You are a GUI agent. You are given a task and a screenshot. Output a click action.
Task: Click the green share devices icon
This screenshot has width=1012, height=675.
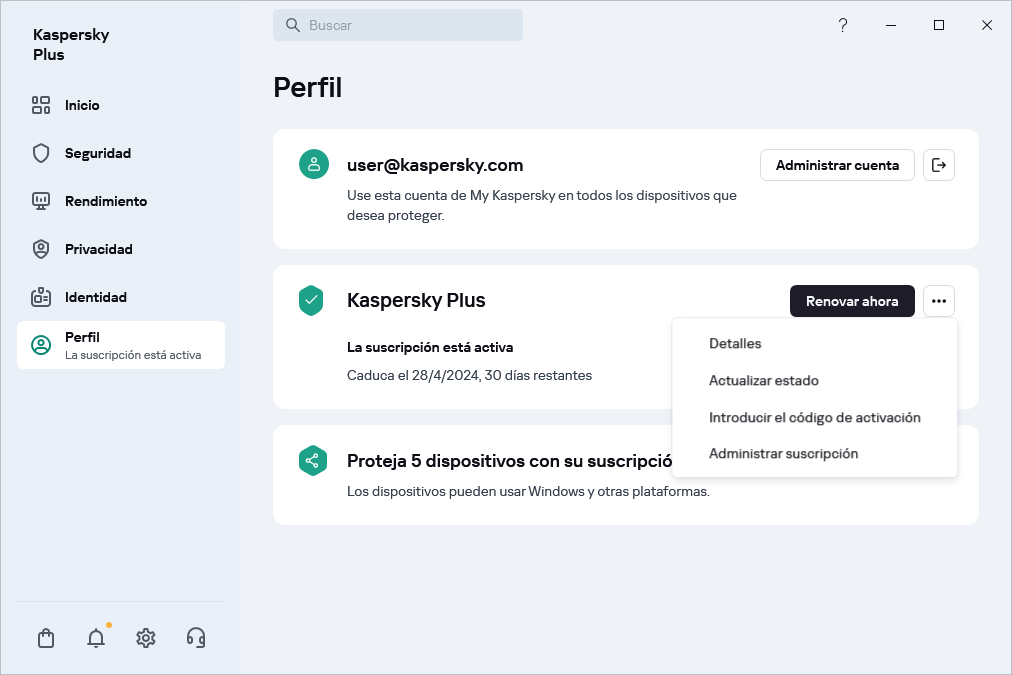(313, 461)
